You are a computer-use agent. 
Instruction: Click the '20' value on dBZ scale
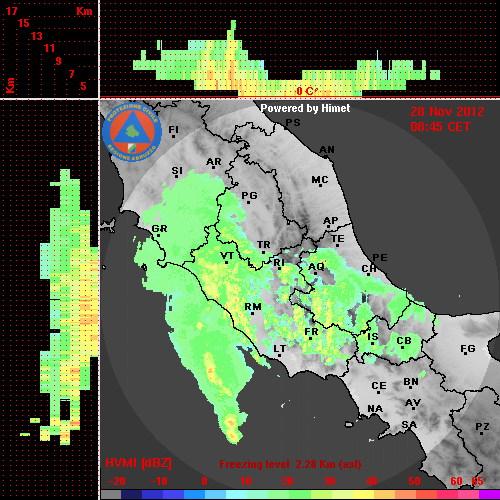pyautogui.click(x=288, y=481)
